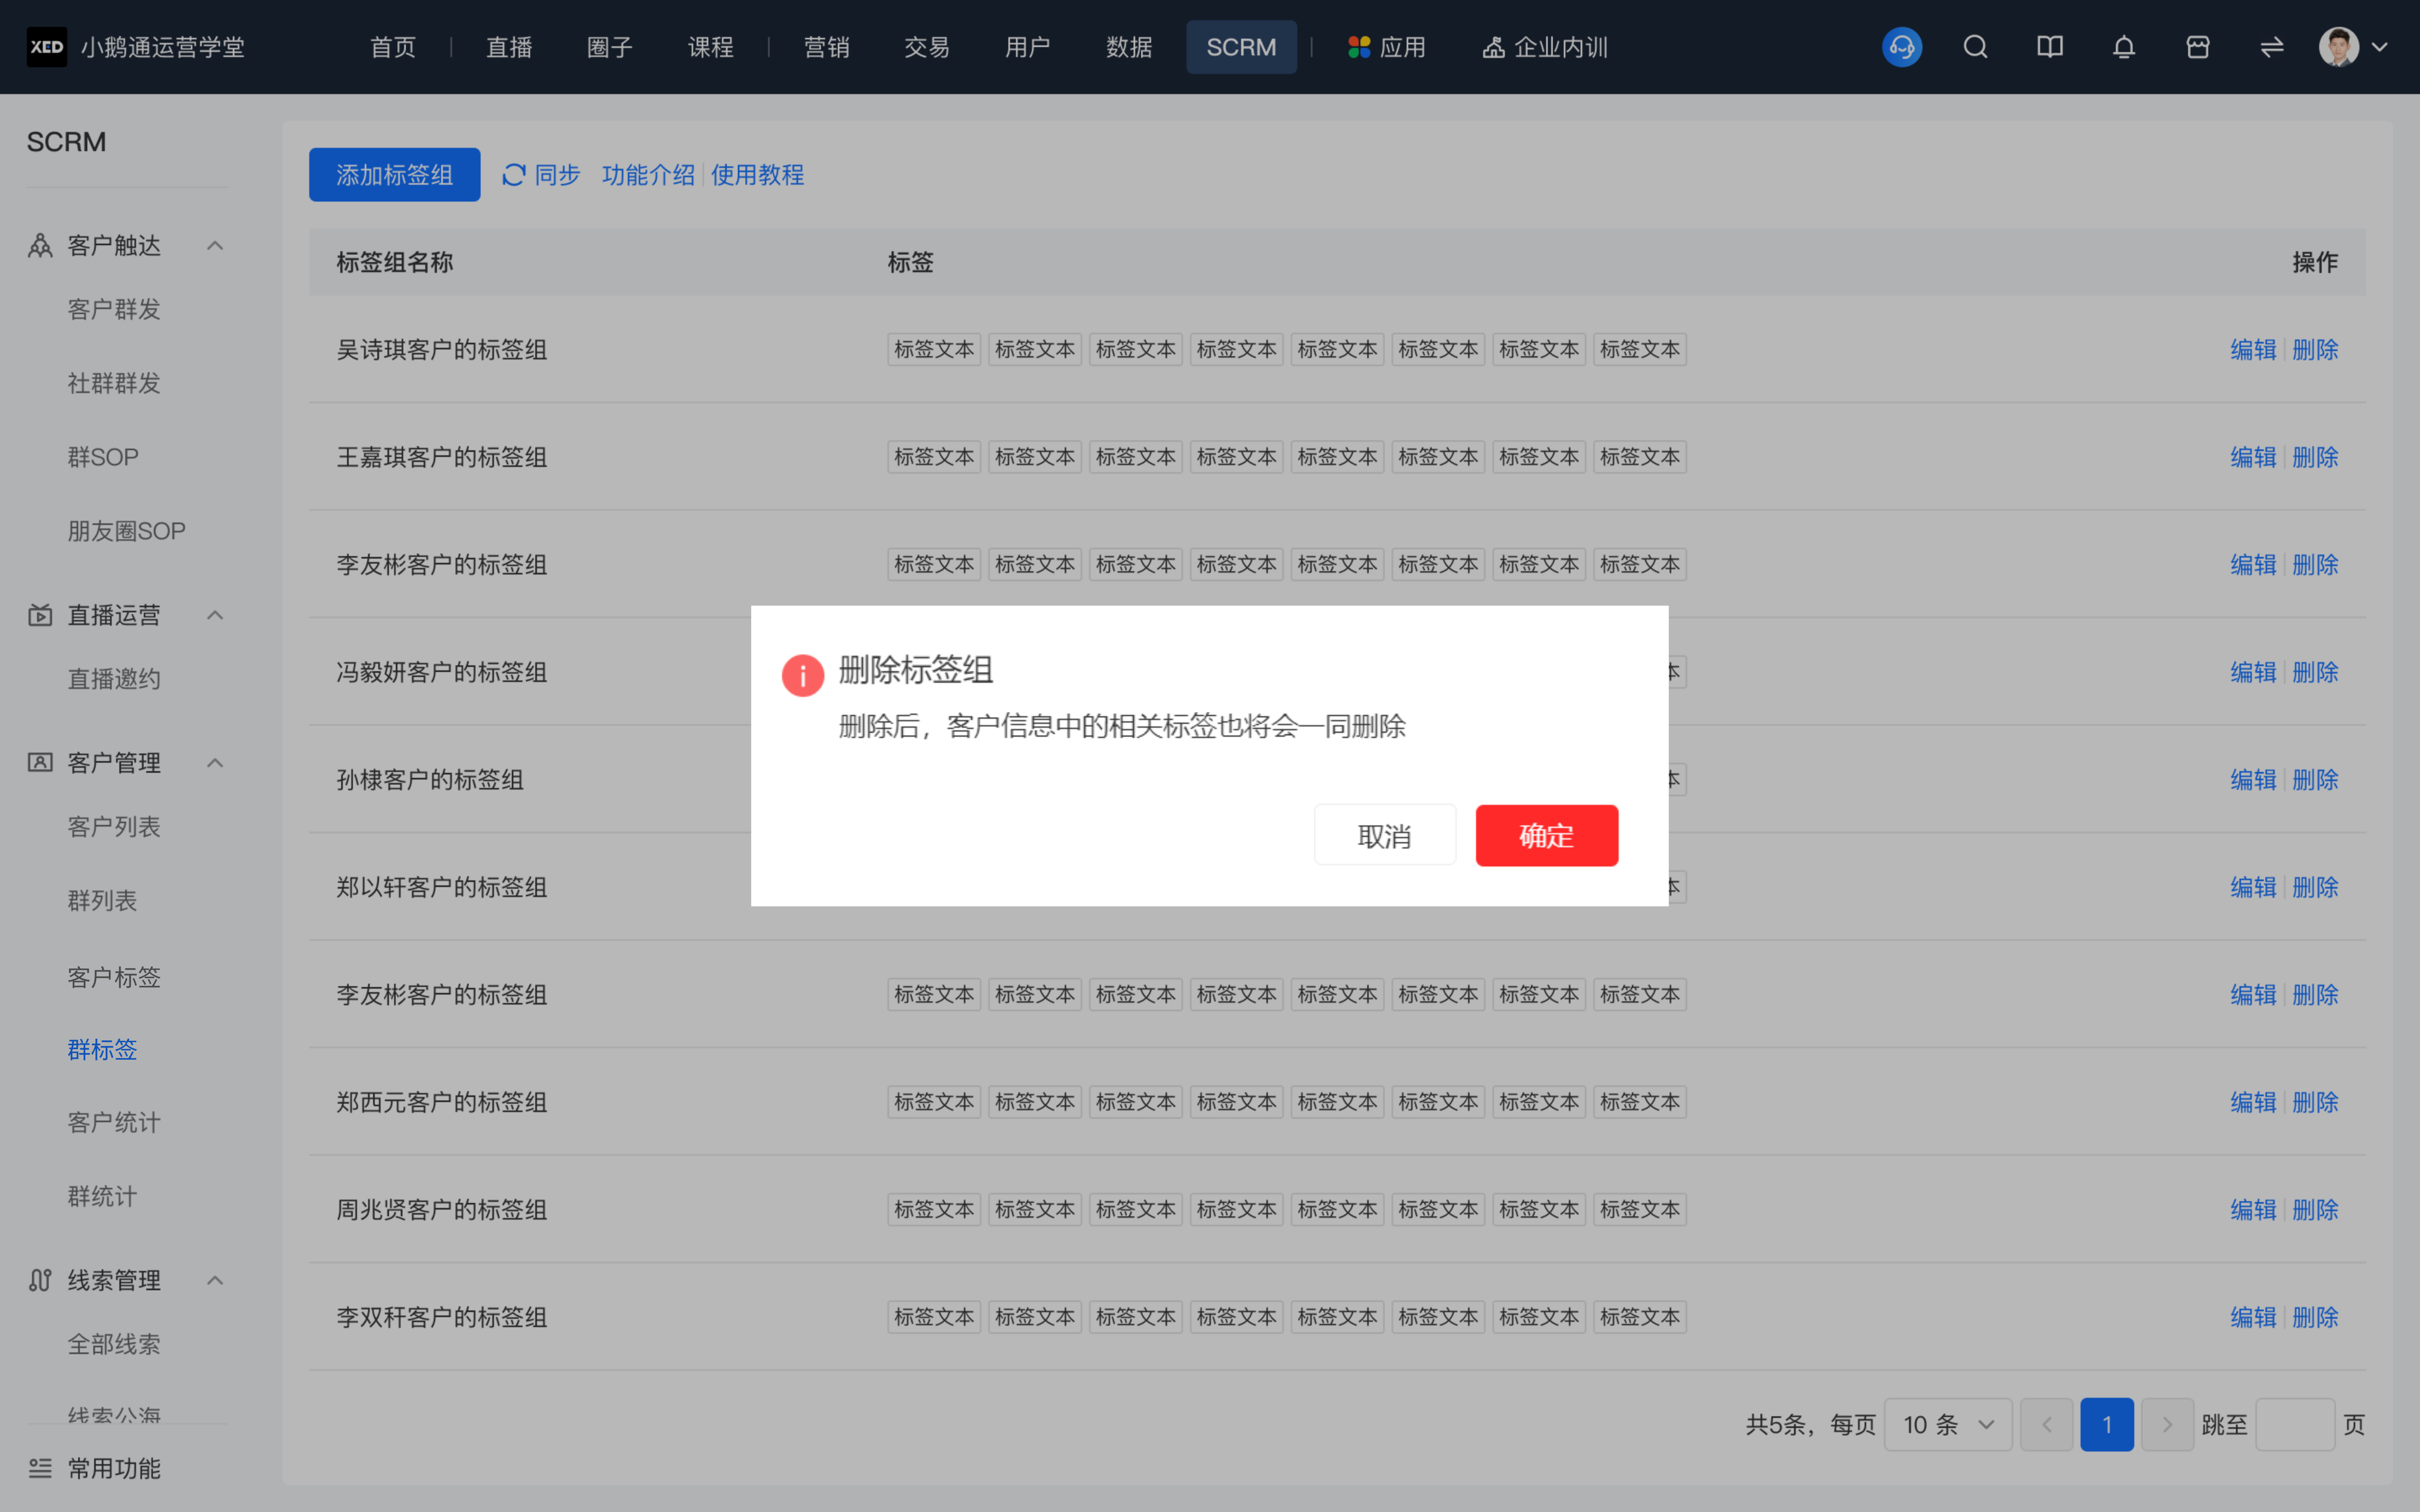Open customer service headset icon
Image resolution: width=2420 pixels, height=1512 pixels.
pyautogui.click(x=1901, y=47)
